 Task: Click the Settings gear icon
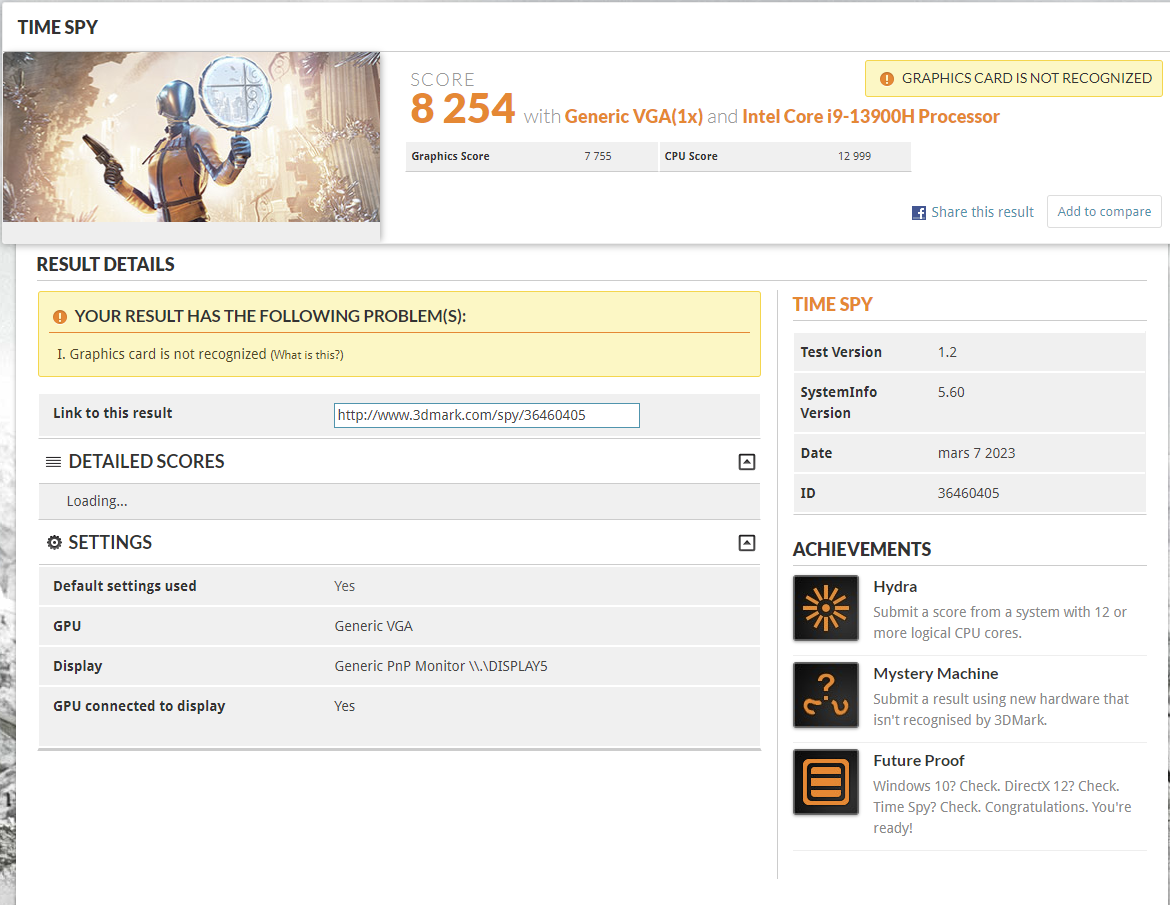[54, 542]
